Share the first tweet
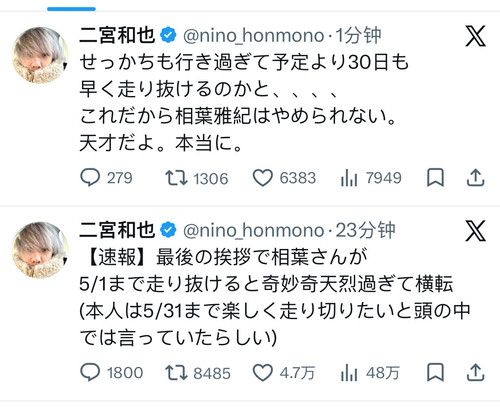This screenshot has width=500, height=407. tap(475, 178)
